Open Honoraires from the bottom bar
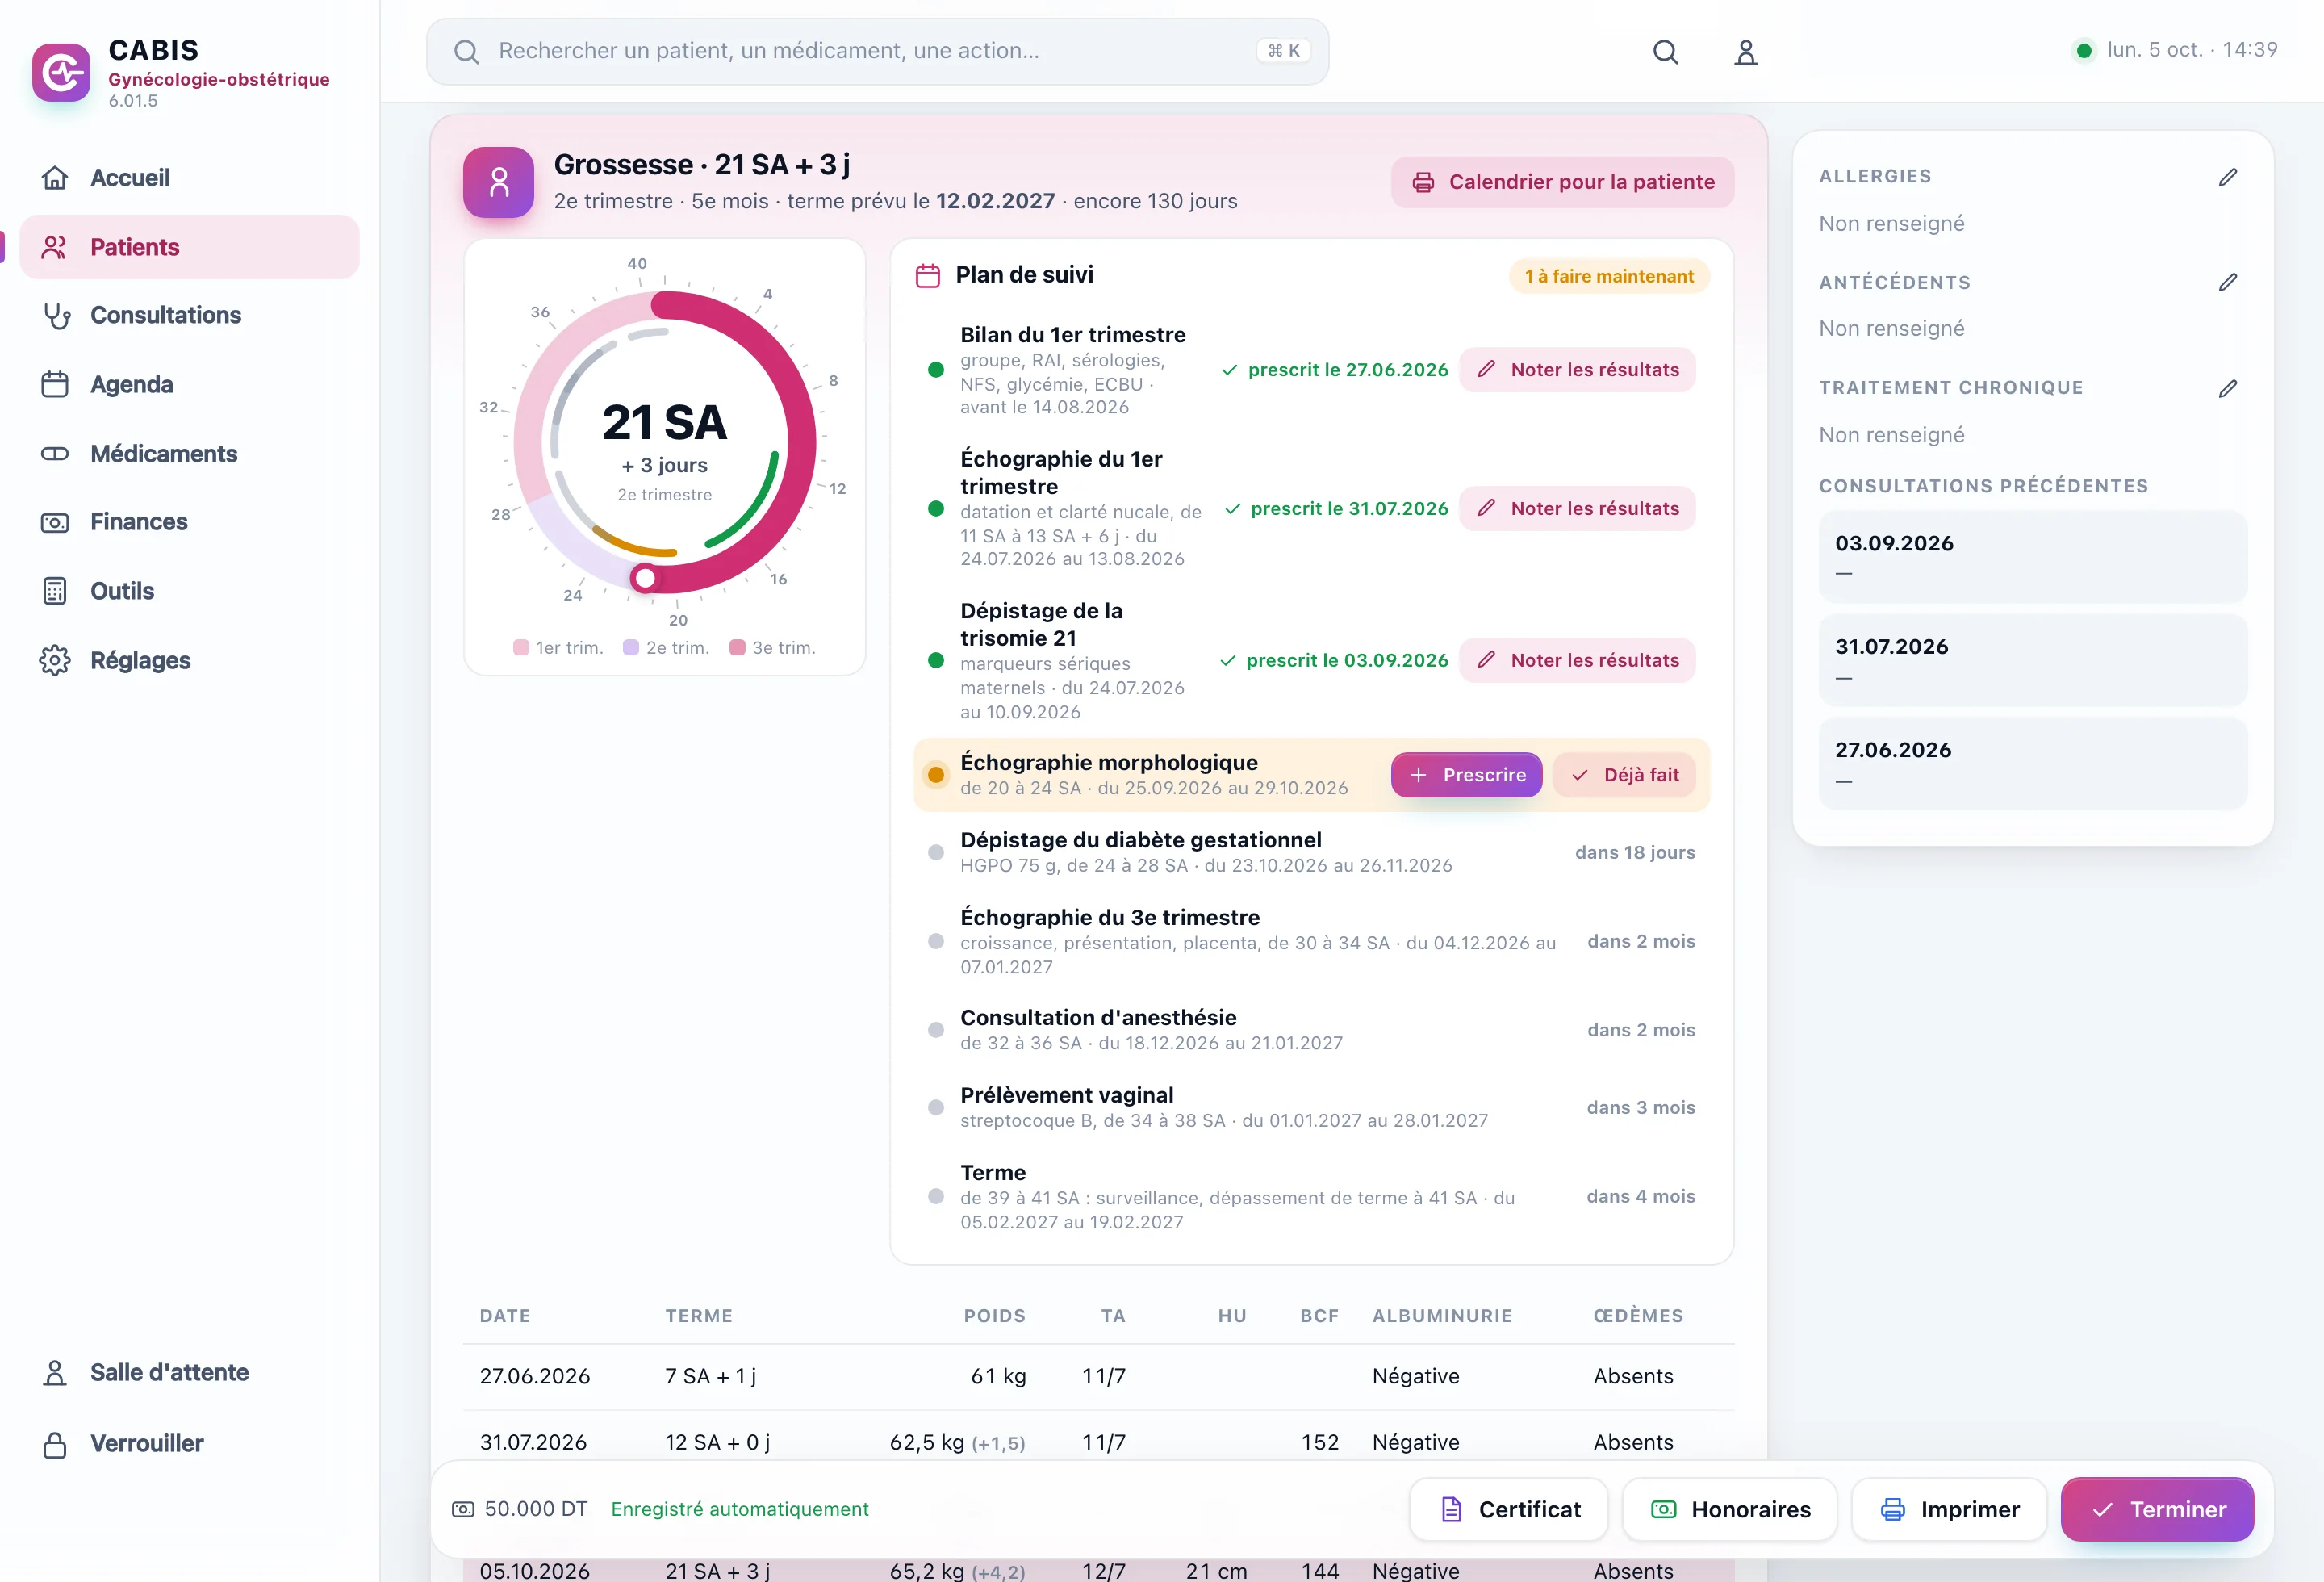Screen dimensions: 2324x1582 pyautogui.click(x=1729, y=1510)
